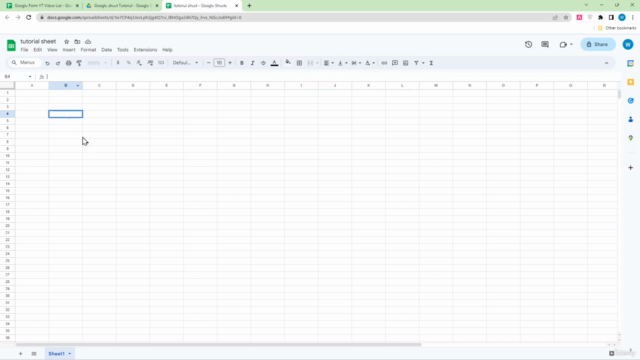Open comments history icon
The height and width of the screenshot is (360, 640).
[545, 44]
